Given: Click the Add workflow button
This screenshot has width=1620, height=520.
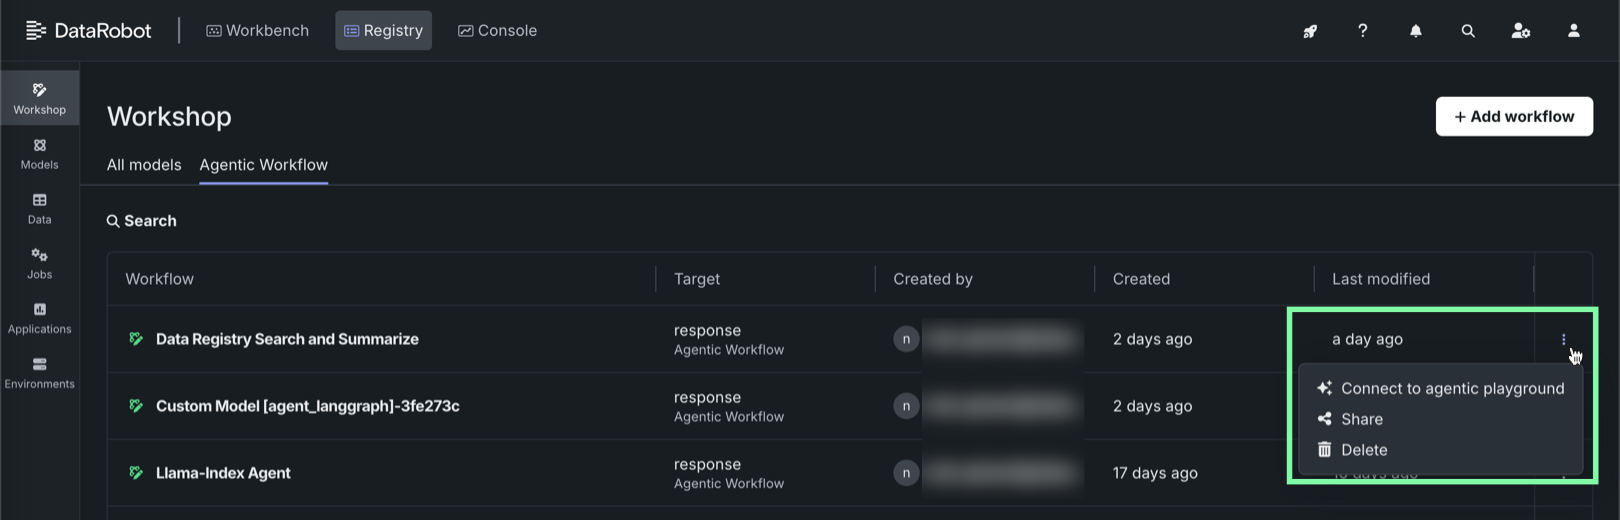Looking at the screenshot, I should click(x=1514, y=116).
